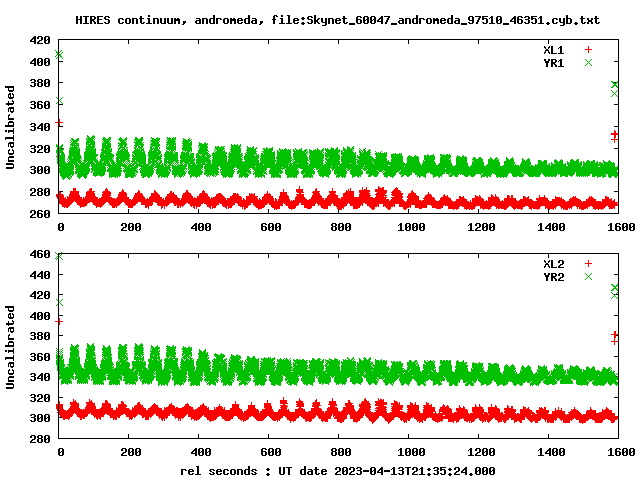Click the 200 x-tick label under the top plot
The width and height of the screenshot is (640, 480).
coord(131,227)
